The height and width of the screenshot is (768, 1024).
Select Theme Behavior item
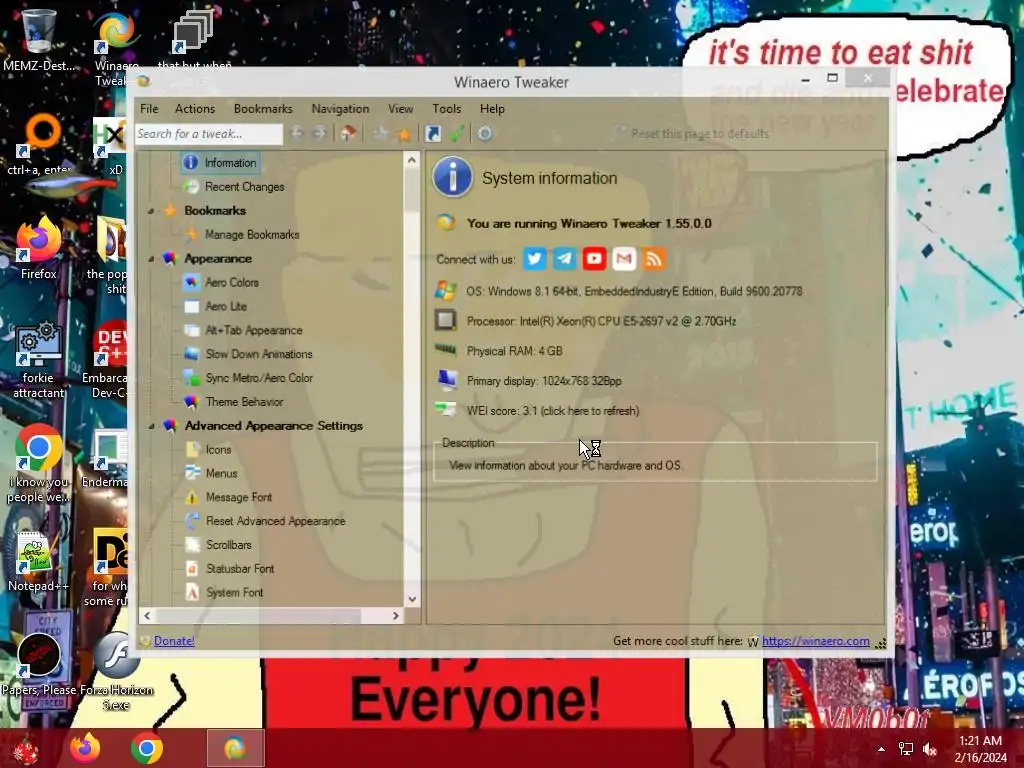244,402
